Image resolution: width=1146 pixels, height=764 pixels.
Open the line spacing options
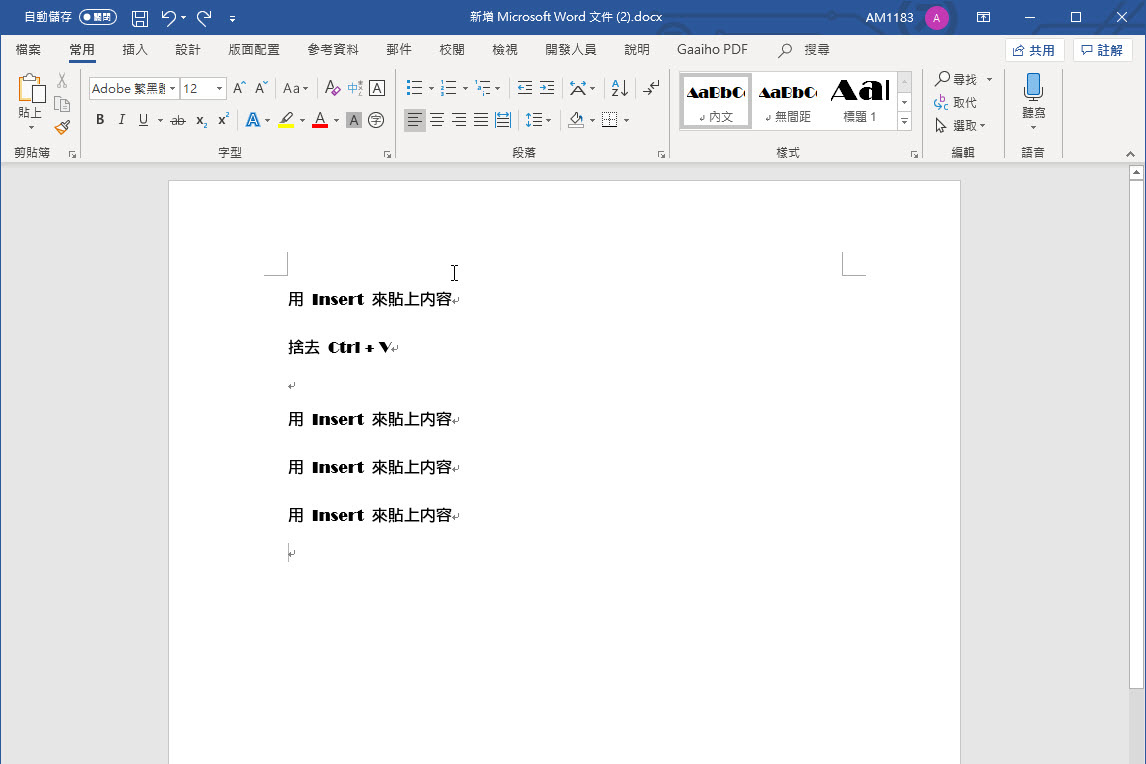click(538, 119)
